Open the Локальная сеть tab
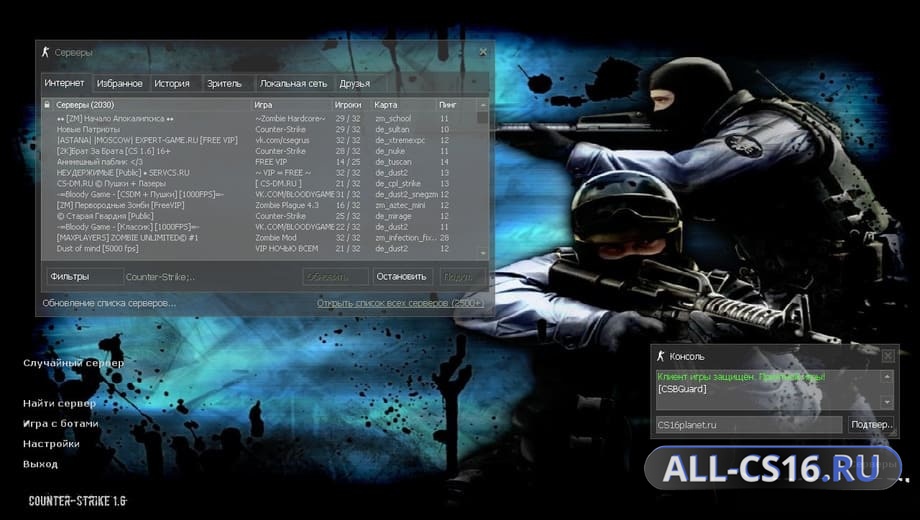Screen dimensions: 920x520 pos(293,83)
